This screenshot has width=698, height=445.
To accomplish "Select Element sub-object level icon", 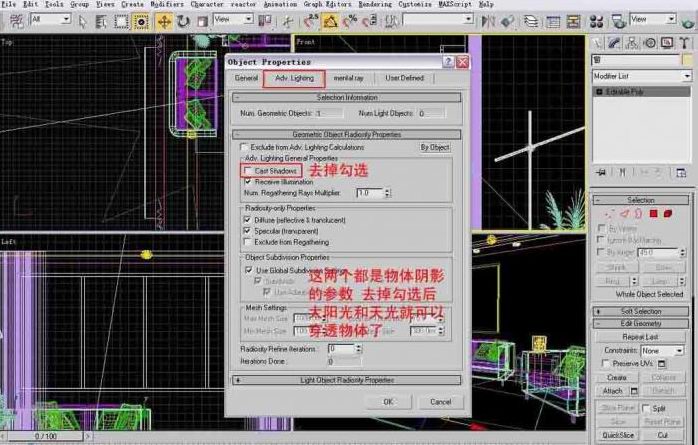I will tap(666, 213).
